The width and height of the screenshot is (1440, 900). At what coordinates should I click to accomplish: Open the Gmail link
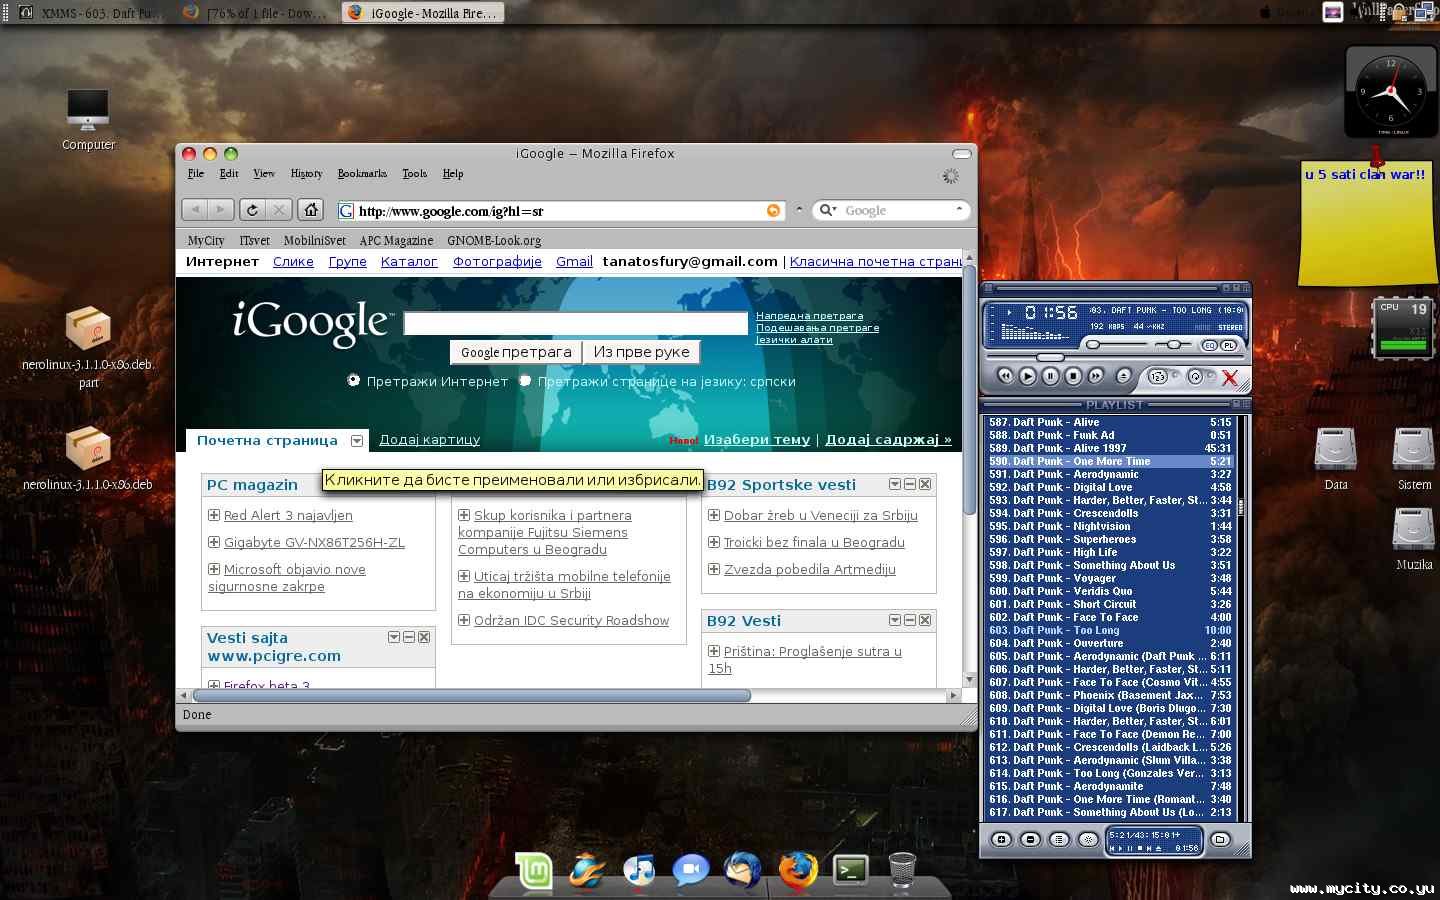tap(574, 261)
